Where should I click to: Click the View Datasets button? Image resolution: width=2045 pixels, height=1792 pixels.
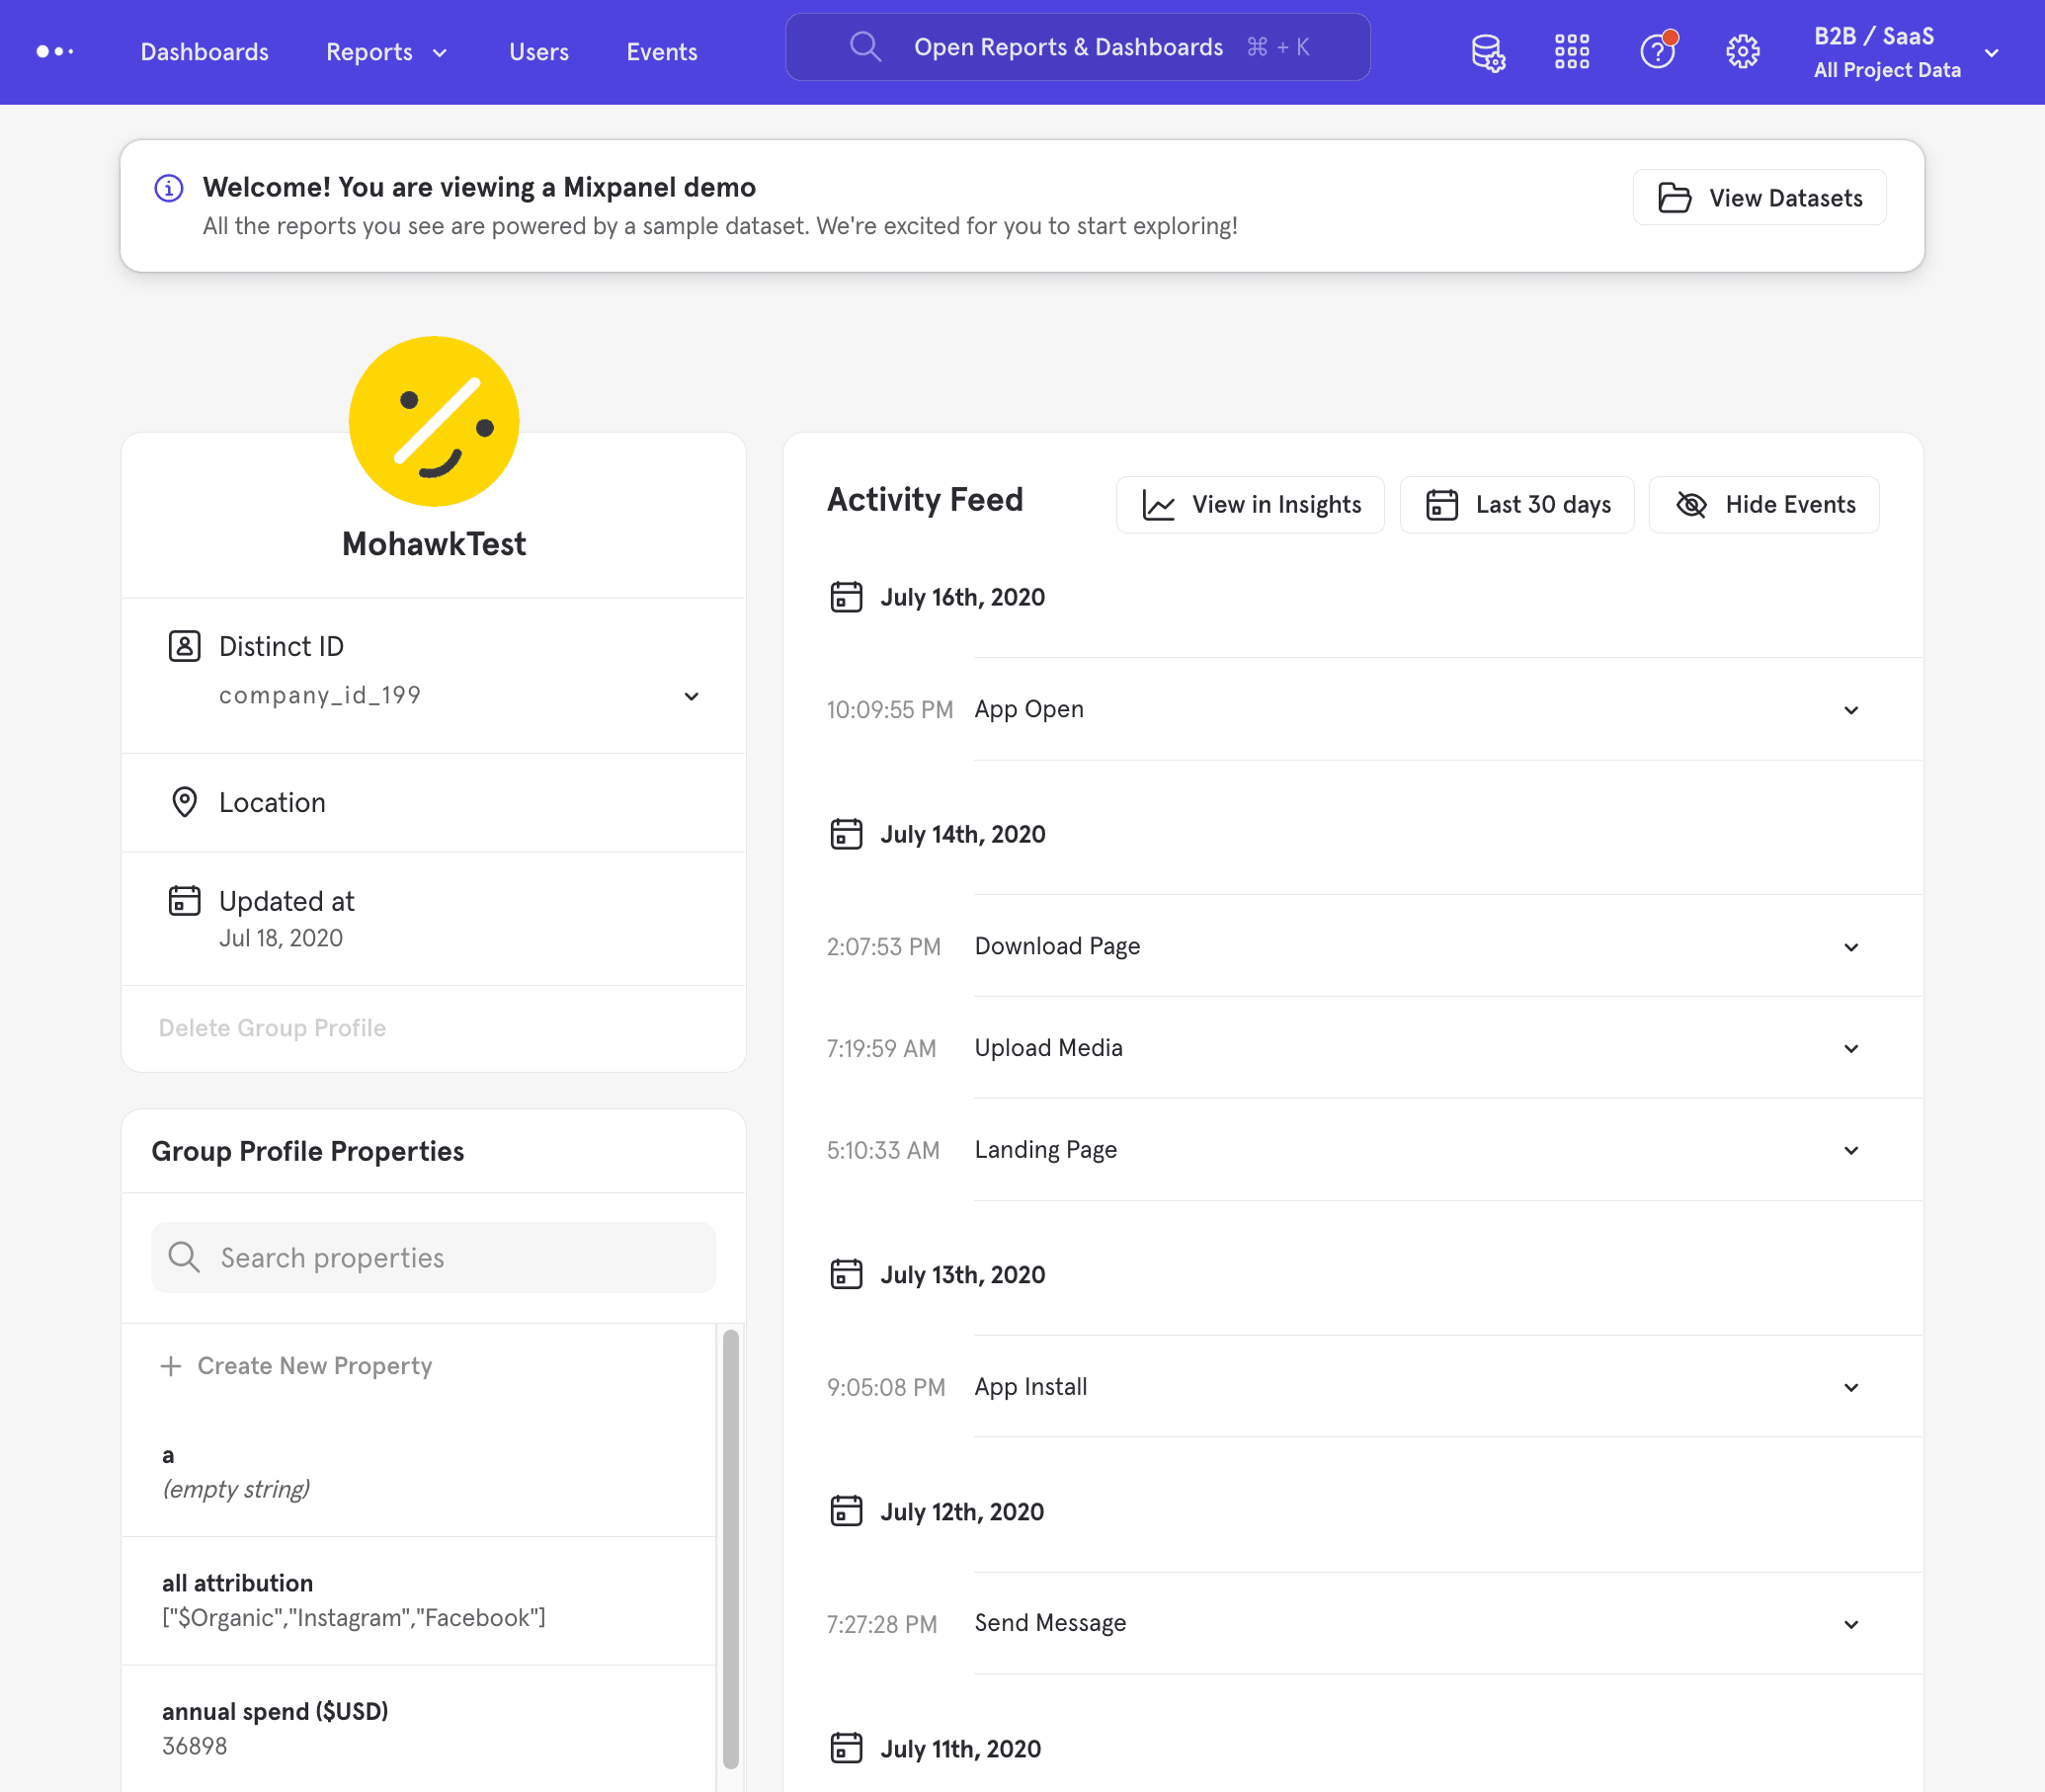1759,198
